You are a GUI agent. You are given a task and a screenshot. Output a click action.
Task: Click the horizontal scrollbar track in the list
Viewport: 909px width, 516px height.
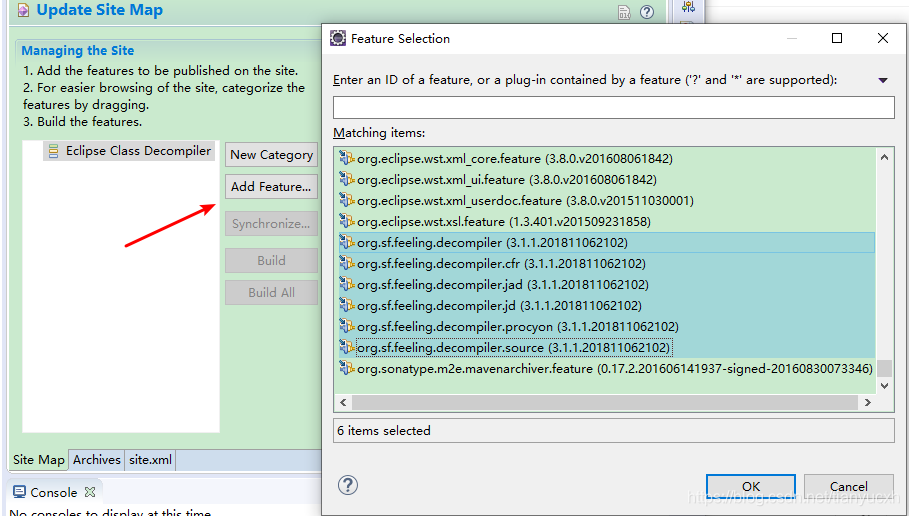(605, 402)
